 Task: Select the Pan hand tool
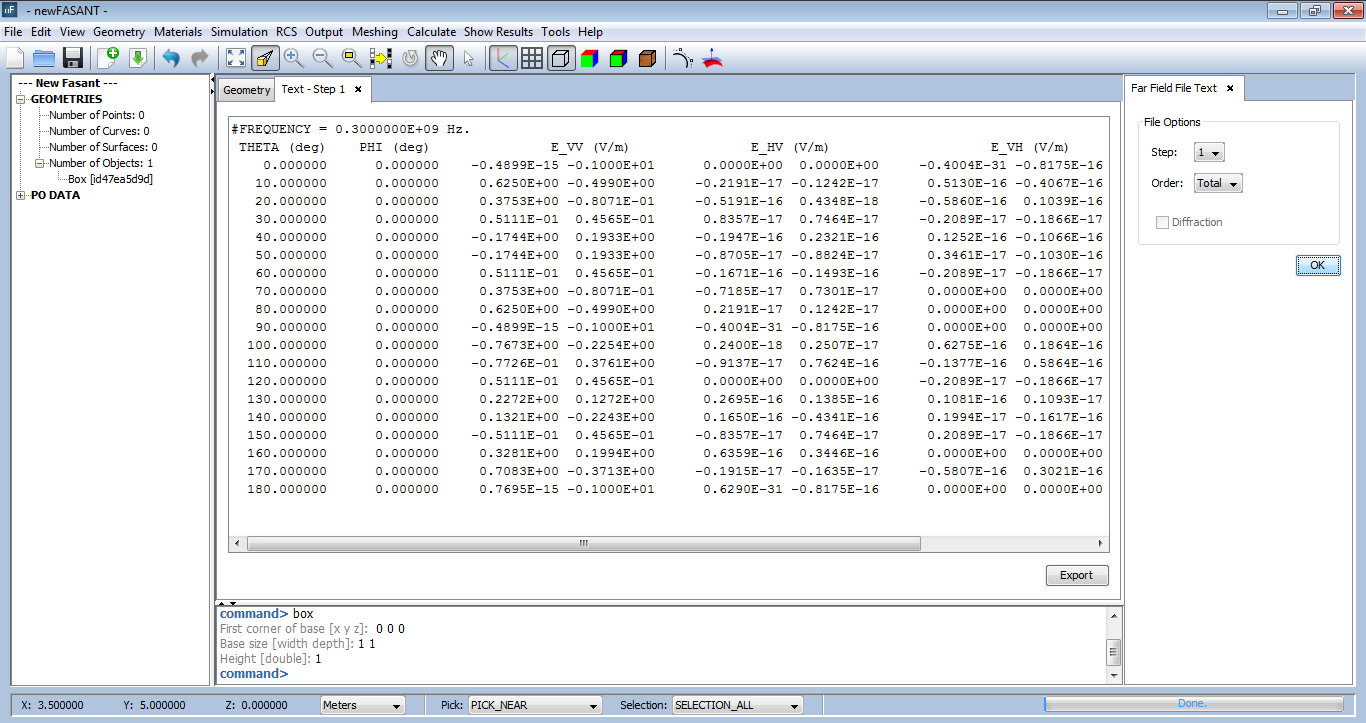(439, 58)
